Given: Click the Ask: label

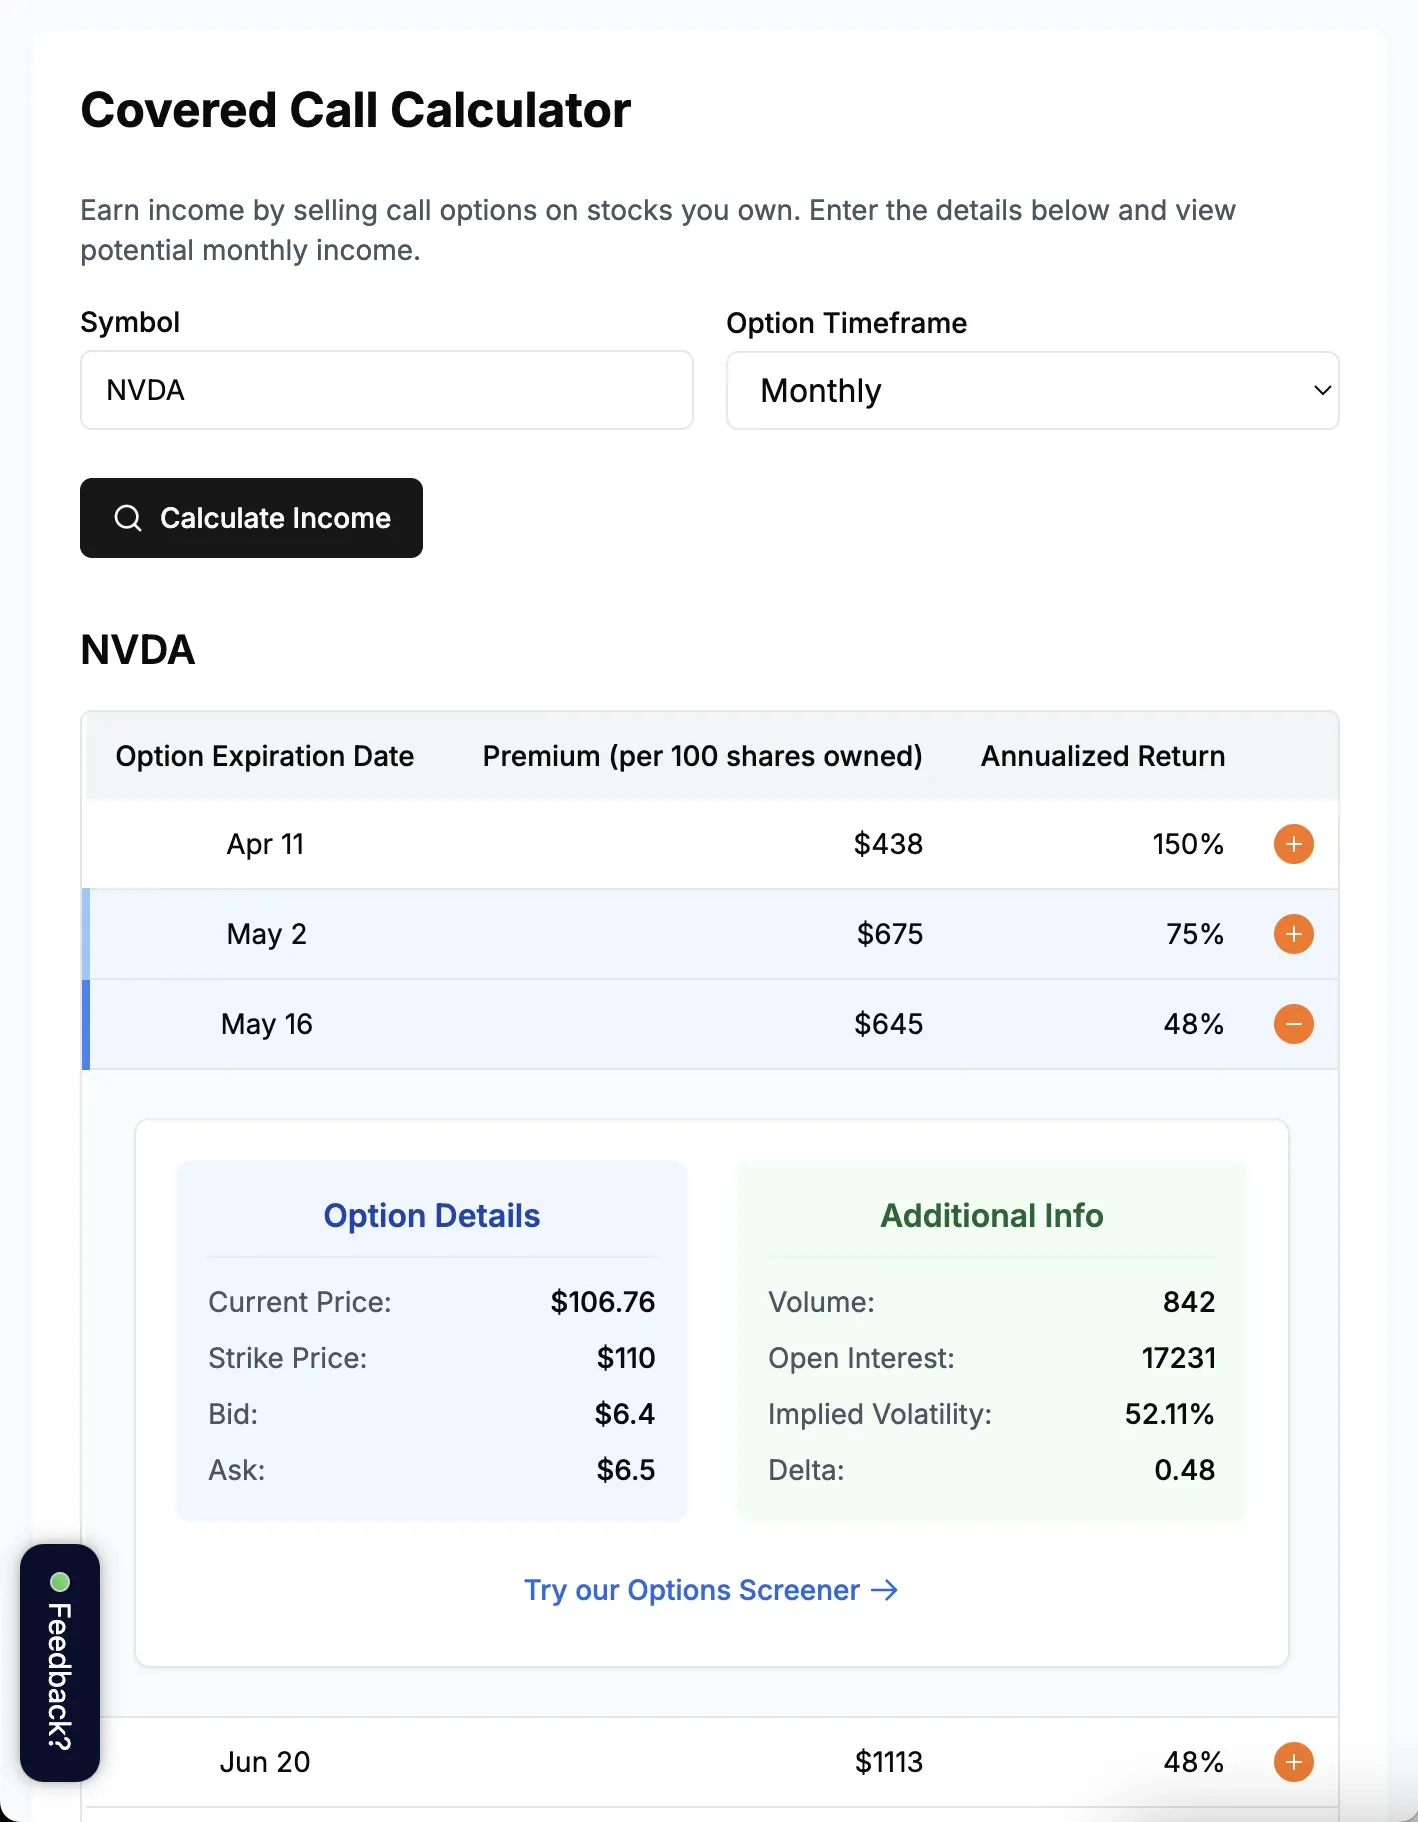Looking at the screenshot, I should (x=237, y=1470).
